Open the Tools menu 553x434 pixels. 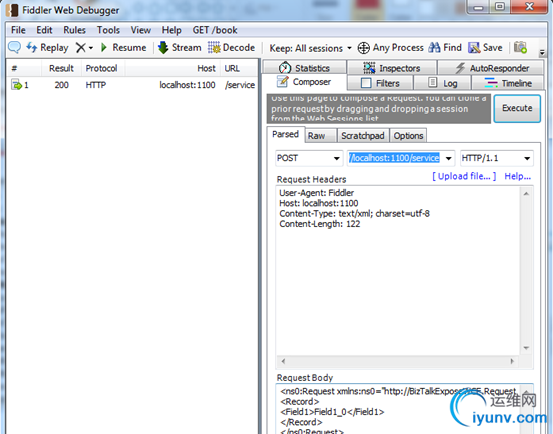tap(108, 30)
